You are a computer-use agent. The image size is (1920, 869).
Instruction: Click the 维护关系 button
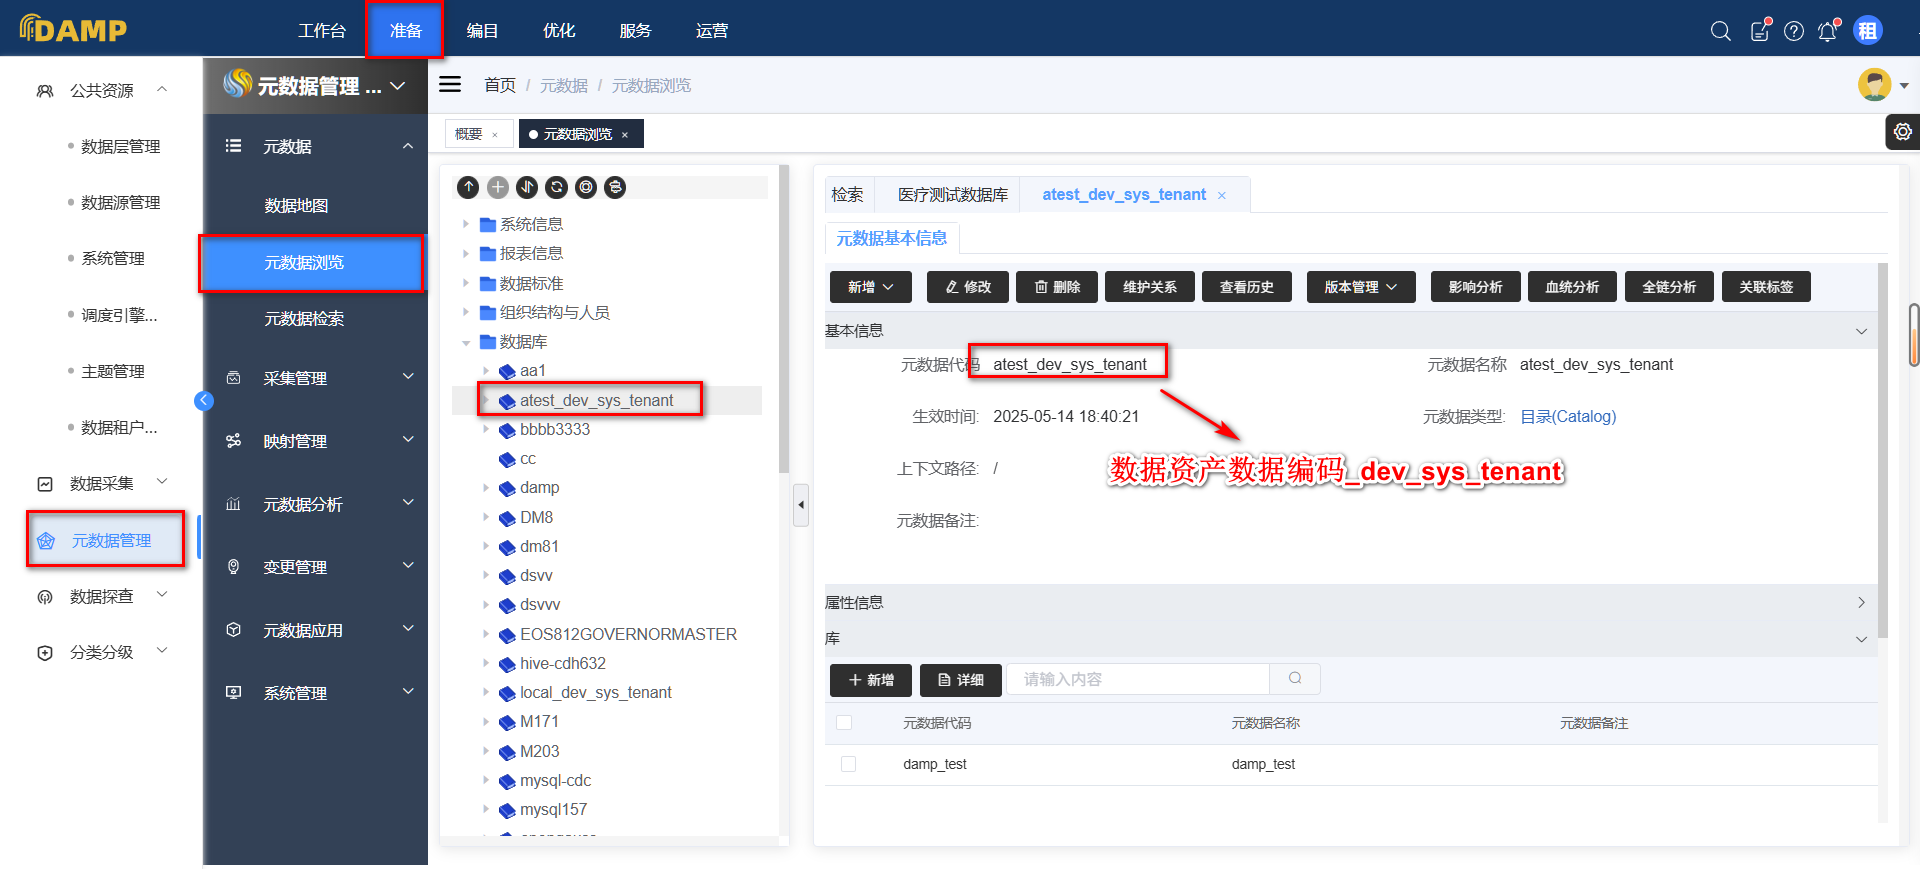1149,287
